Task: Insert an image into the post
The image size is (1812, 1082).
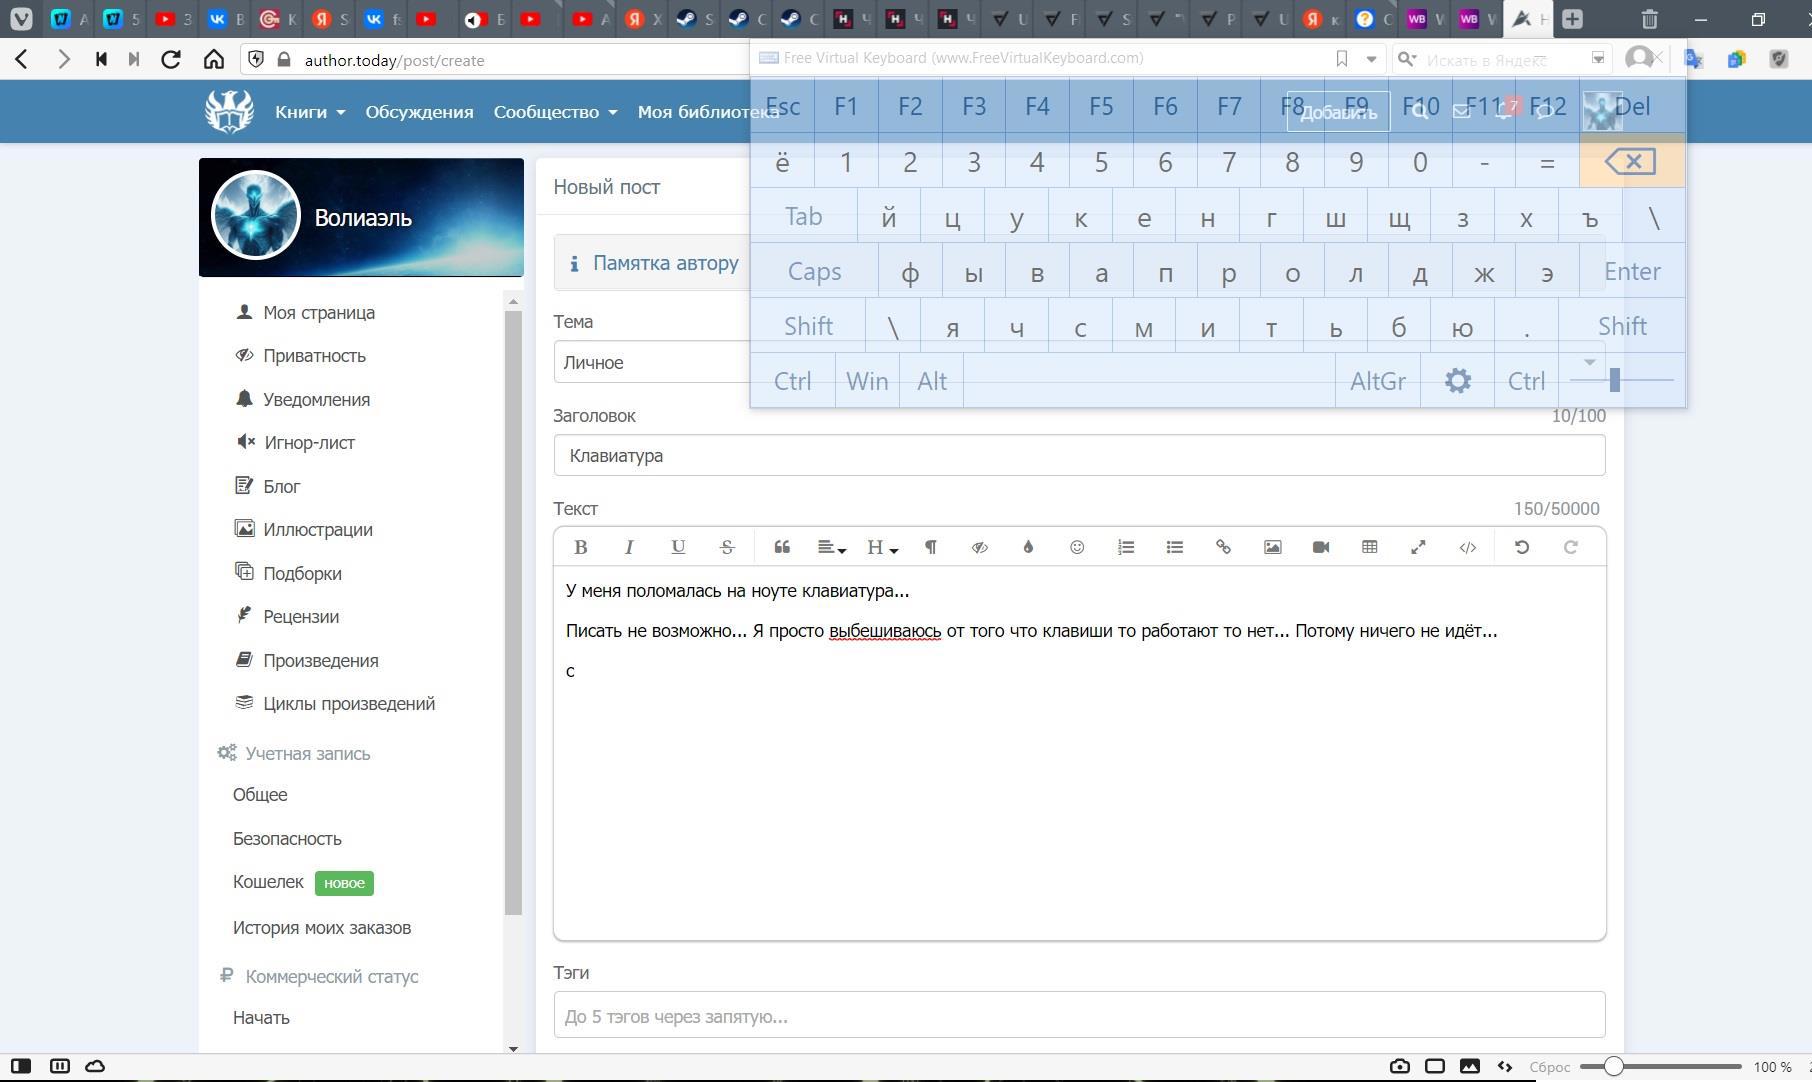Action: pos(1272,547)
